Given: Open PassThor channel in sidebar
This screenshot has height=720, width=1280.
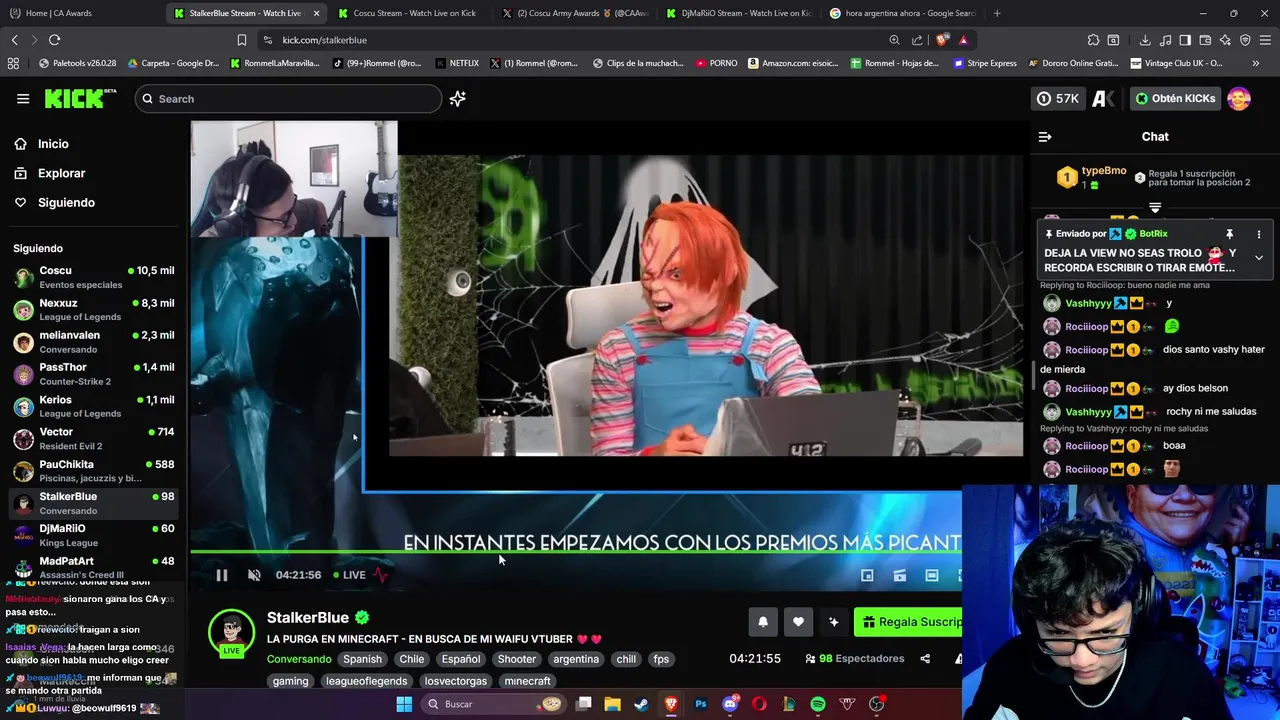Looking at the screenshot, I should coord(95,374).
